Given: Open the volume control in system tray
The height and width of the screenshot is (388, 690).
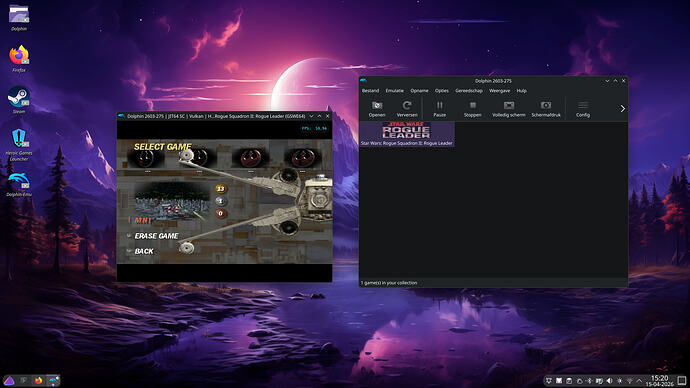Looking at the screenshot, I should tap(609, 381).
